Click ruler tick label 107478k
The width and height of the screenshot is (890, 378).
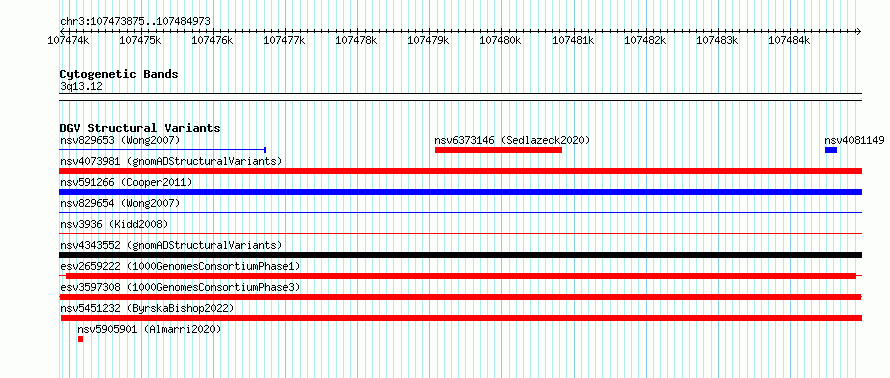[356, 40]
